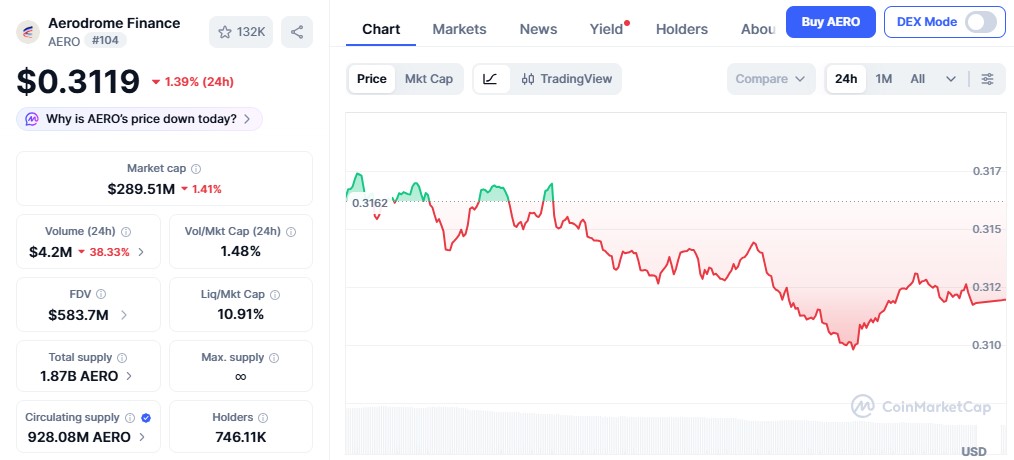Viewport: 1014px width, 460px height.
Task: Click the USD currency label on chart
Action: (974, 451)
